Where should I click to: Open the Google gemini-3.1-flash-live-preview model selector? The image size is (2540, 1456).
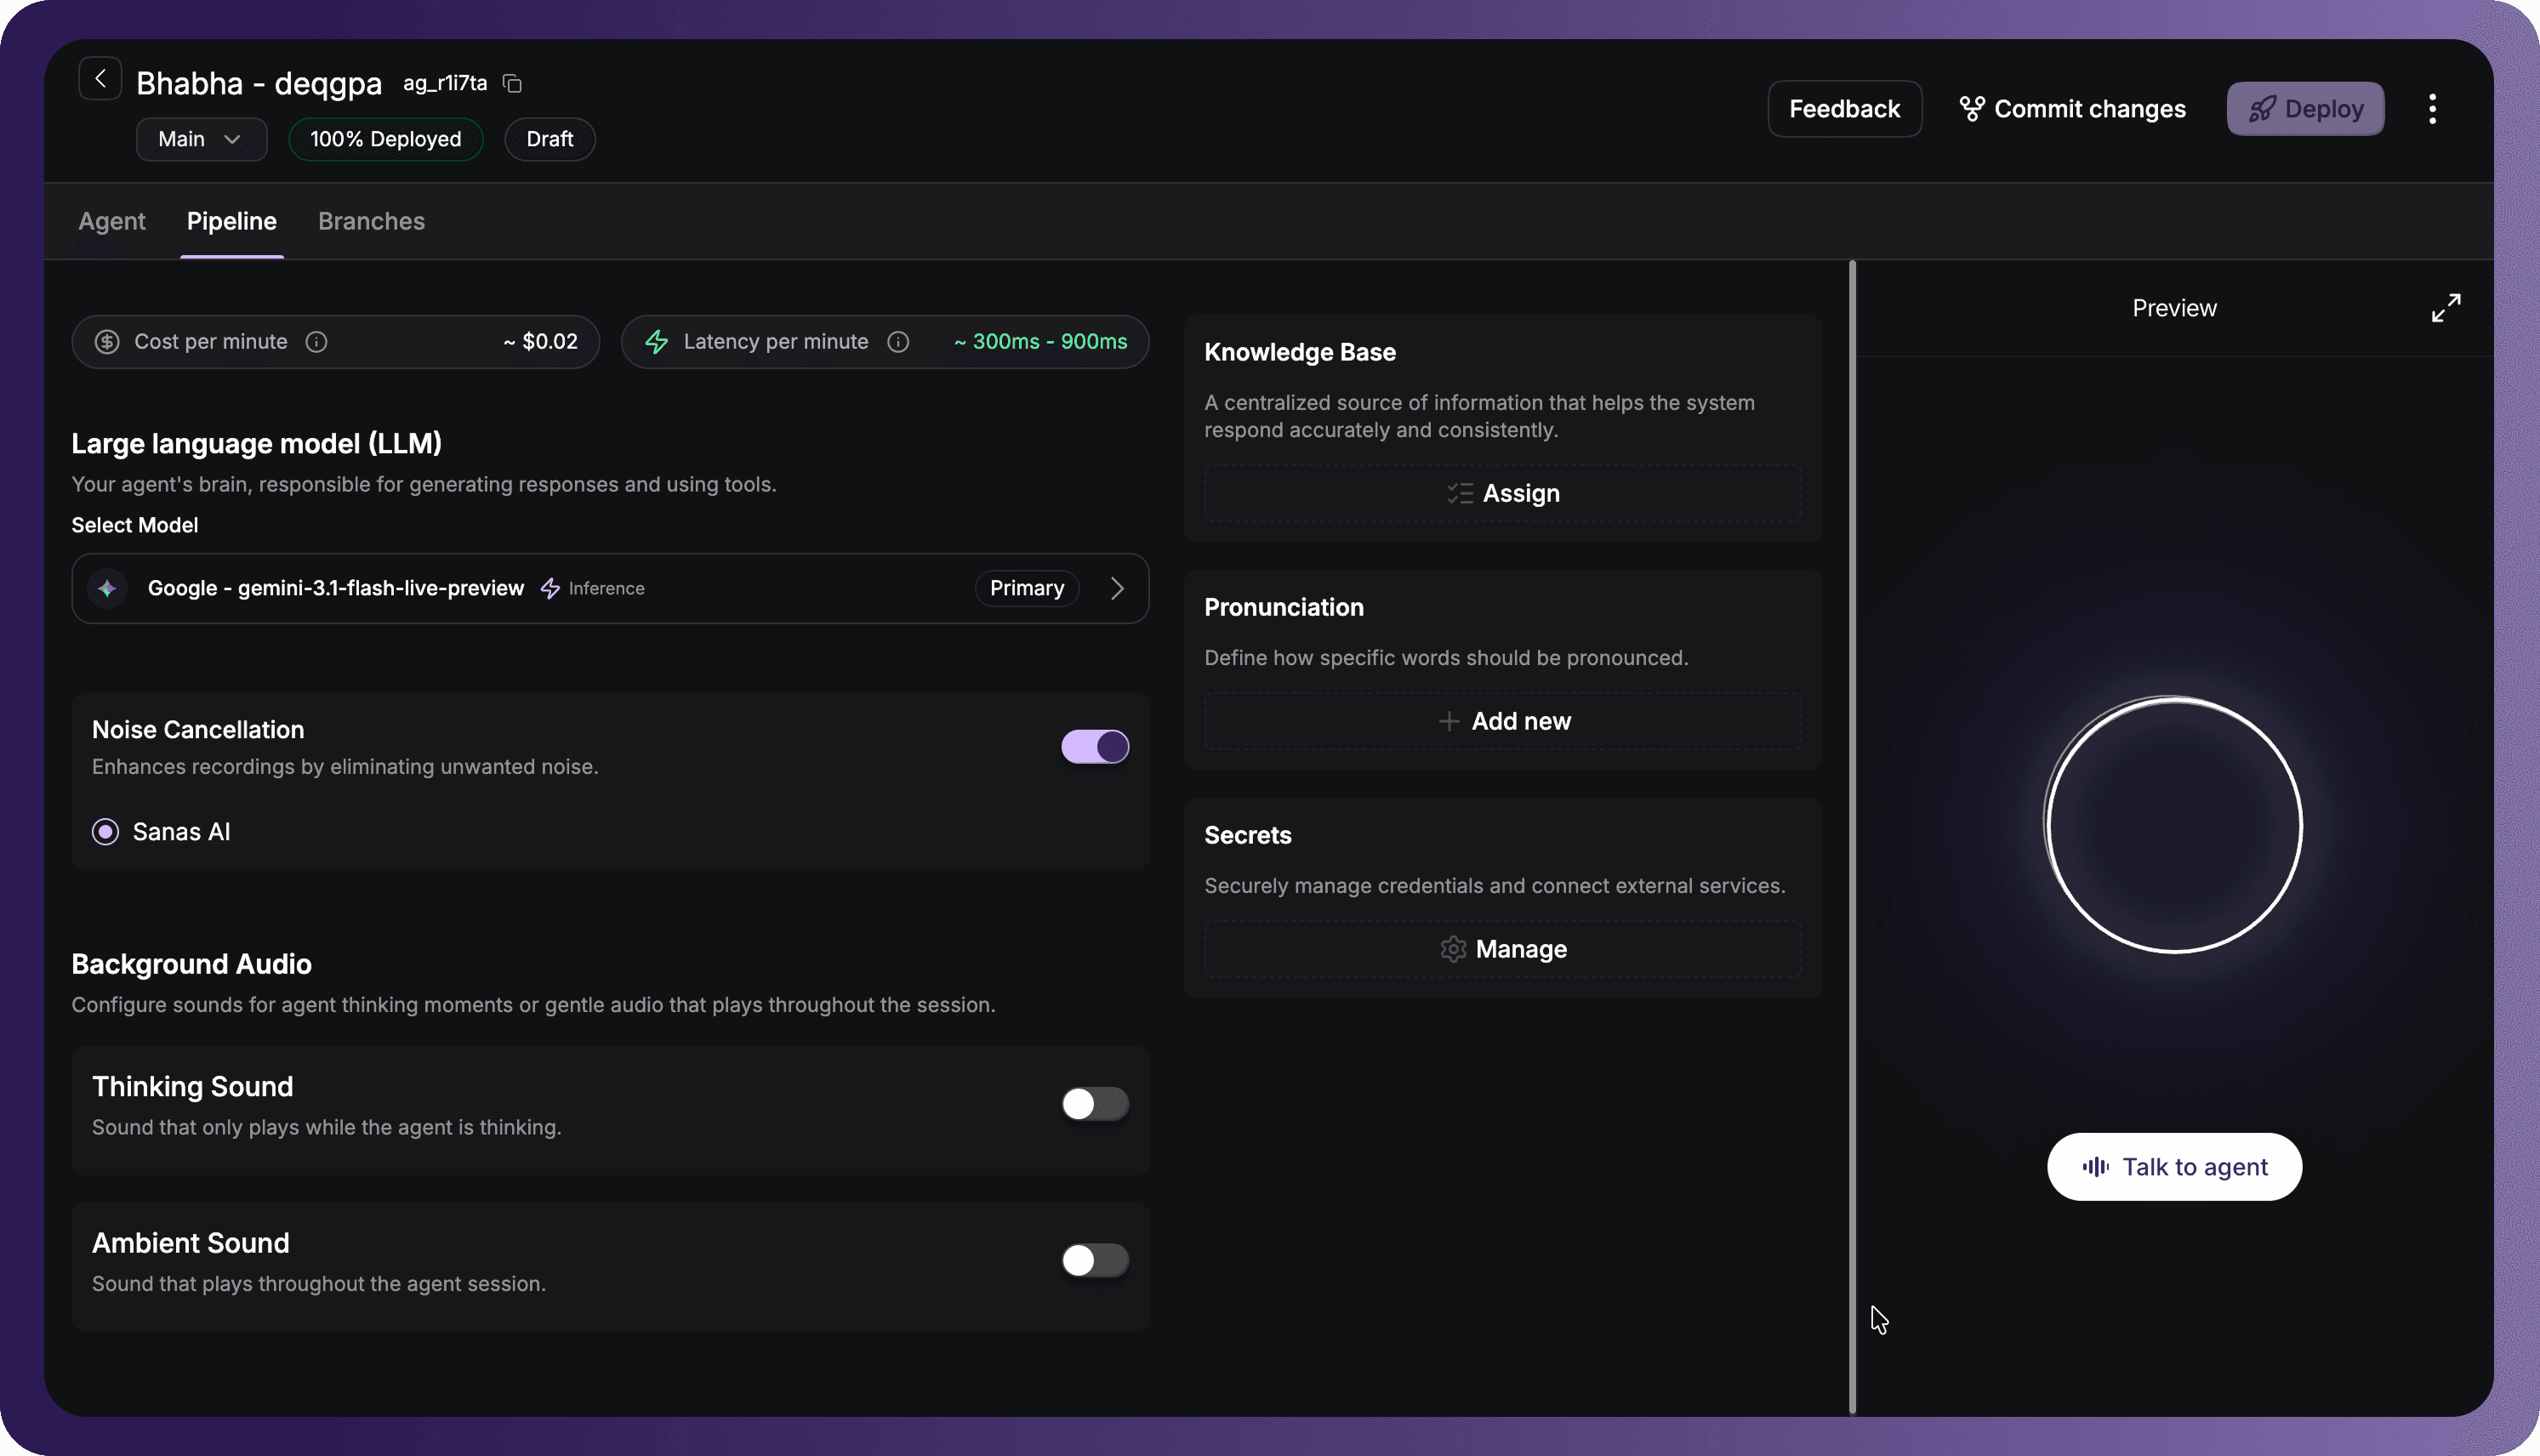(610, 588)
